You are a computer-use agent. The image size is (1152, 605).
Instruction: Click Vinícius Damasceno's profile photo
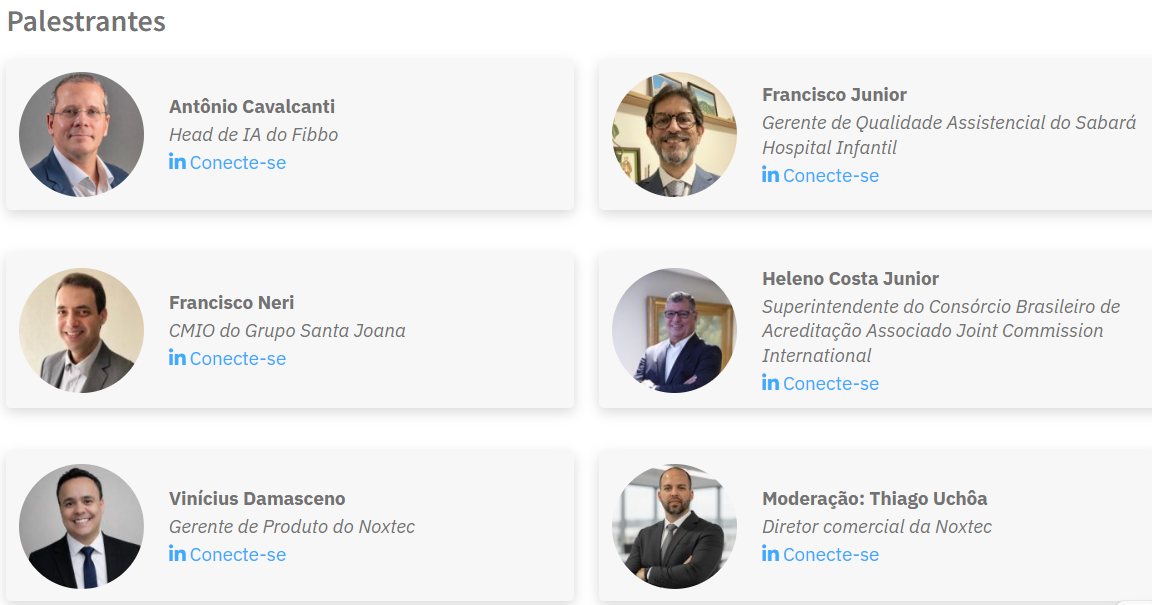click(x=81, y=526)
